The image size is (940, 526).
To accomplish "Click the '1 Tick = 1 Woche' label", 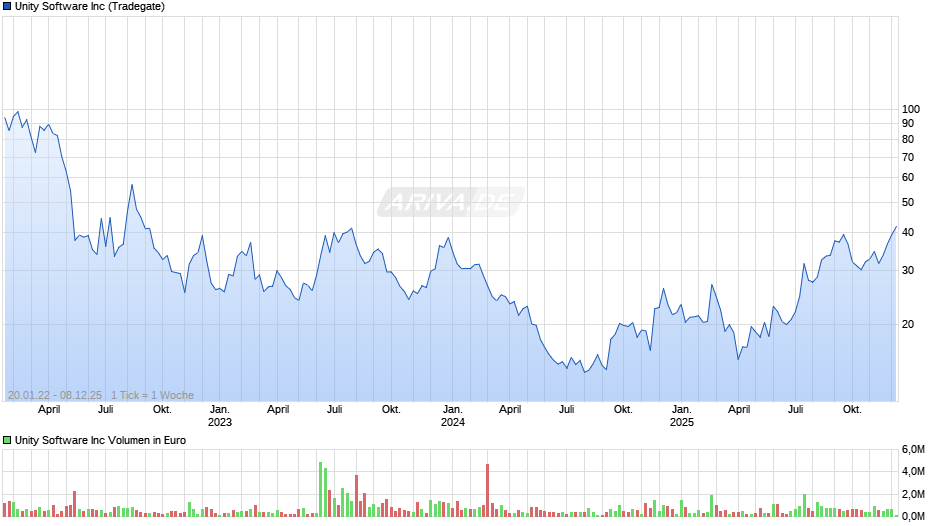I will pyautogui.click(x=152, y=395).
